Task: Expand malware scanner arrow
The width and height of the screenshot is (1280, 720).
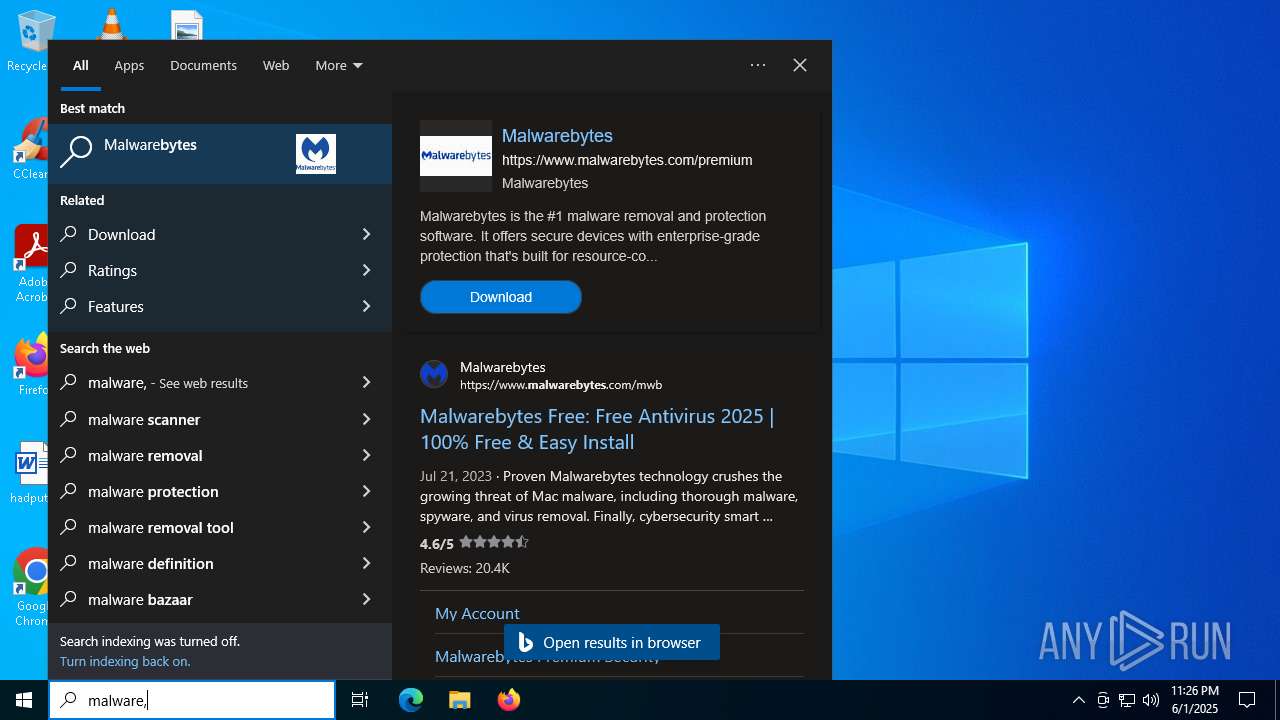Action: [x=366, y=419]
